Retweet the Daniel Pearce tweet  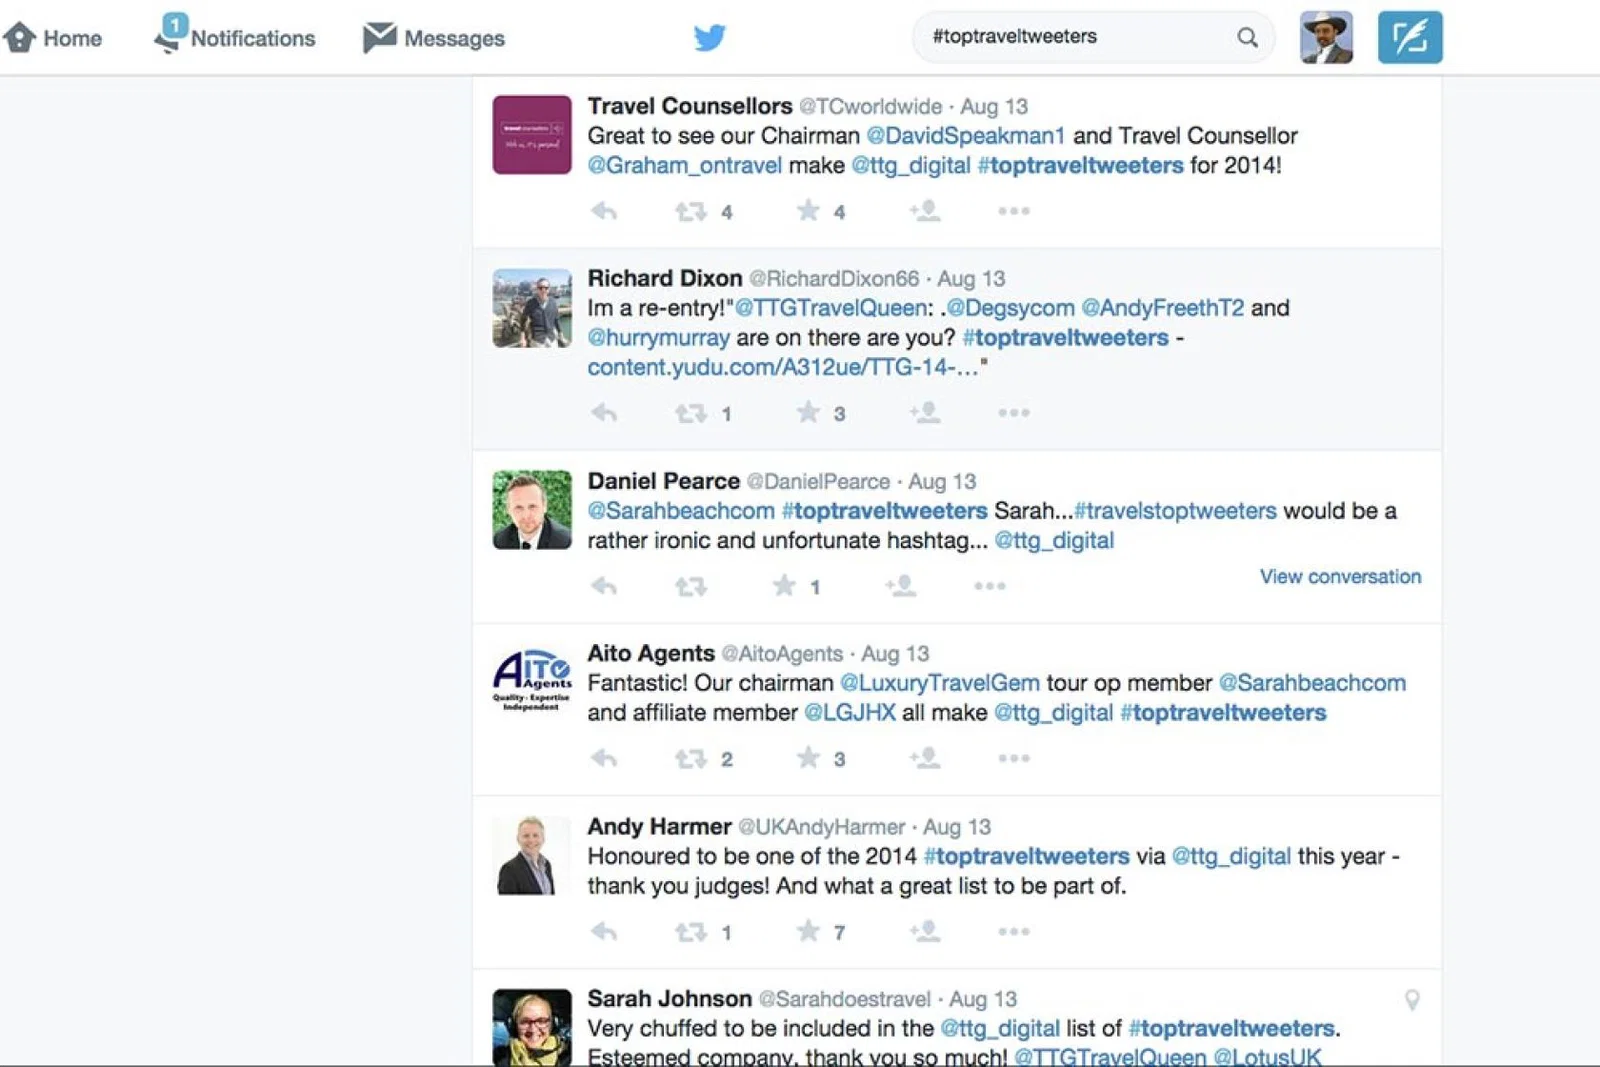coord(691,587)
